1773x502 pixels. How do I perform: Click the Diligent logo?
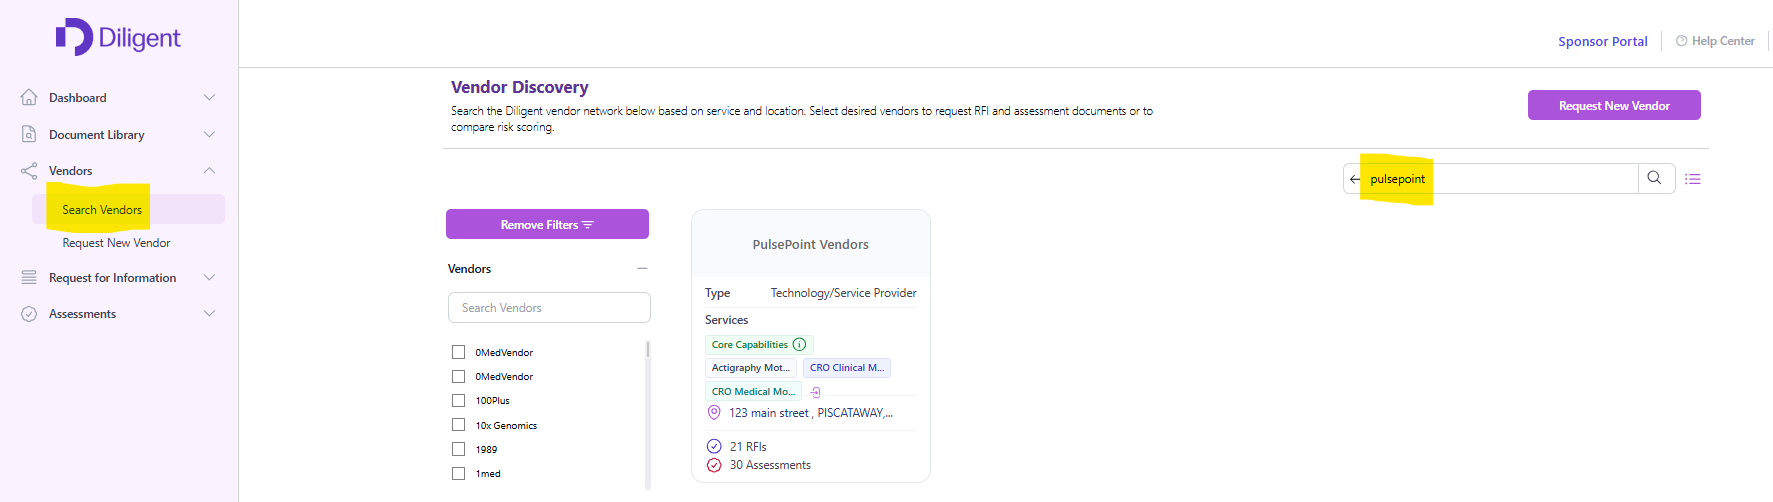[x=118, y=37]
